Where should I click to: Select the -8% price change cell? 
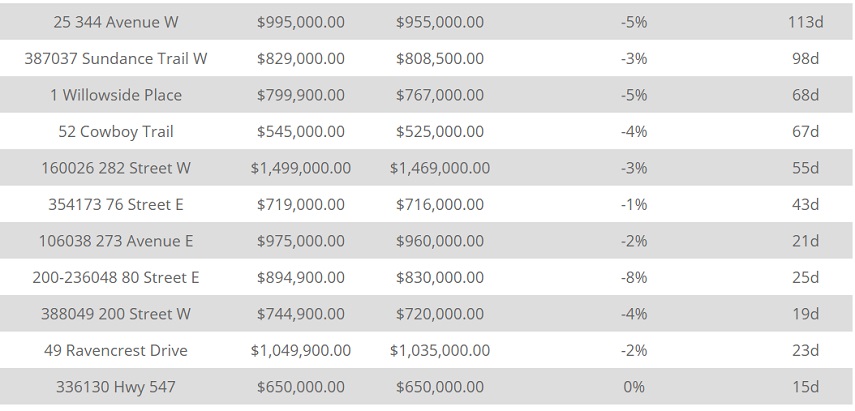click(634, 277)
